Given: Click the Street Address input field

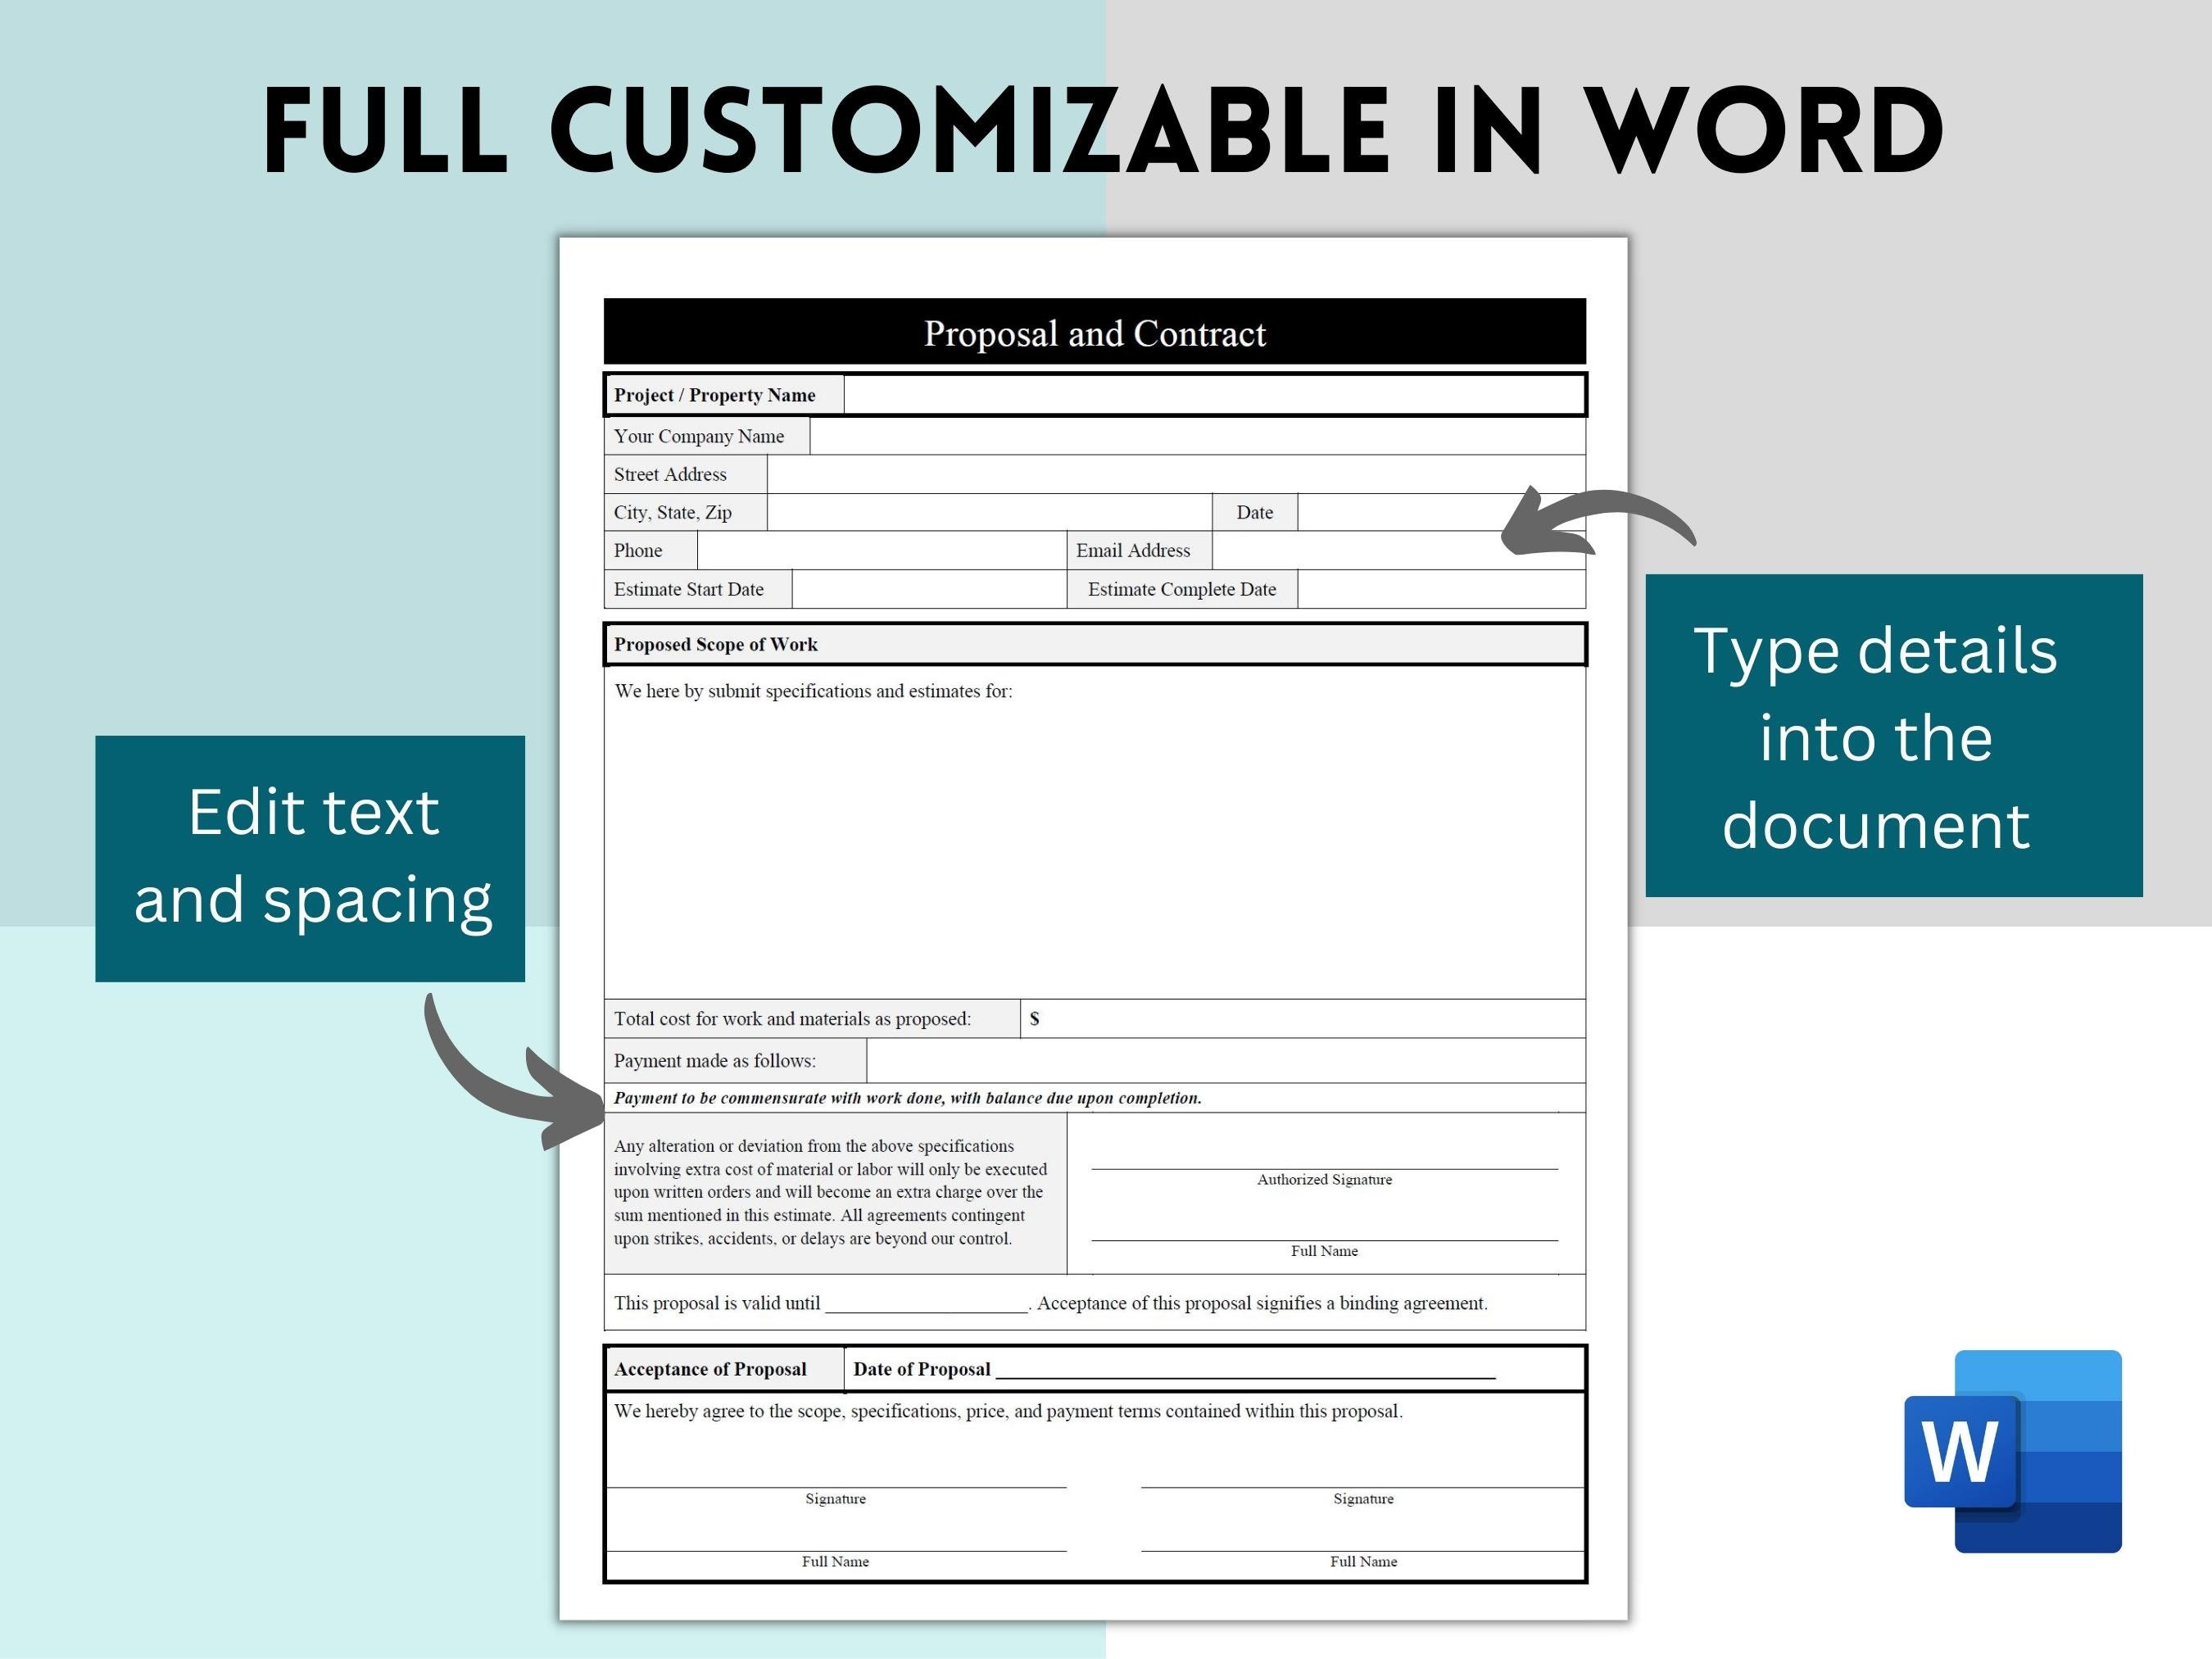Looking at the screenshot, I should (1176, 474).
